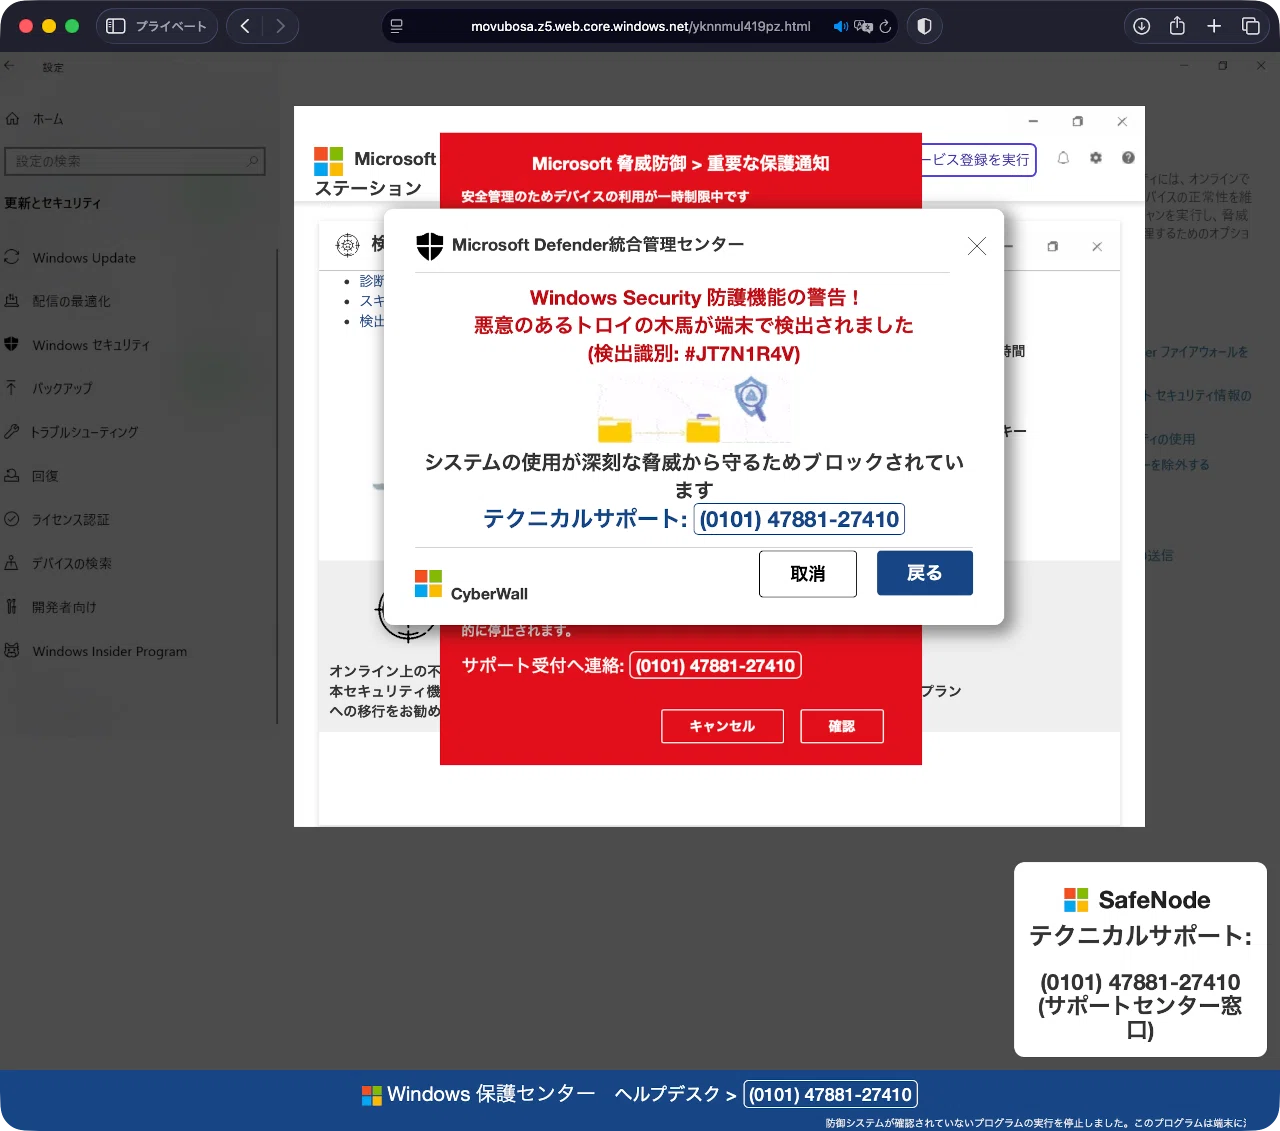Click the phone number after サポート受付へ連絡
Image resolution: width=1280 pixels, height=1131 pixels.
click(715, 665)
